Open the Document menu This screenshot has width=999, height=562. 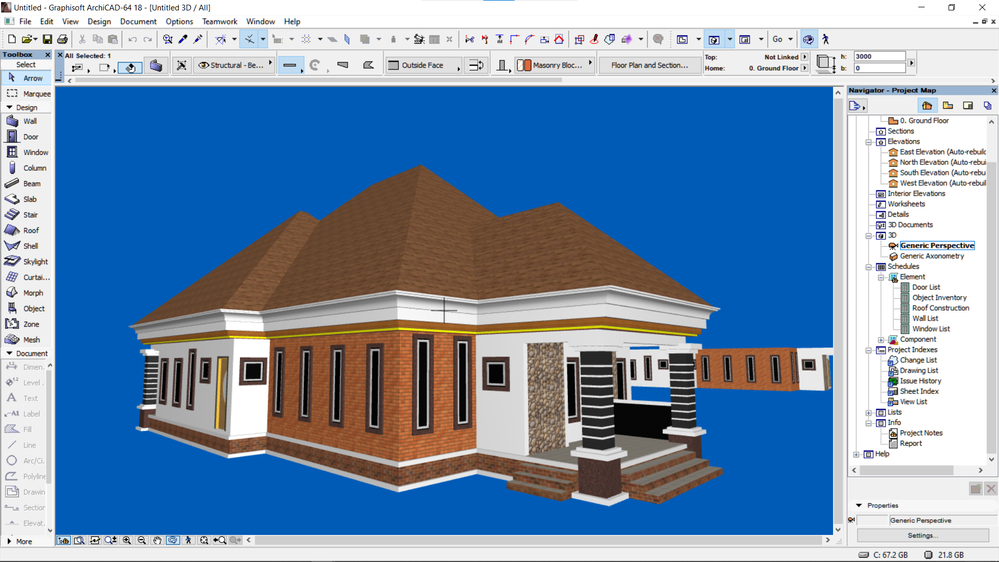click(138, 22)
